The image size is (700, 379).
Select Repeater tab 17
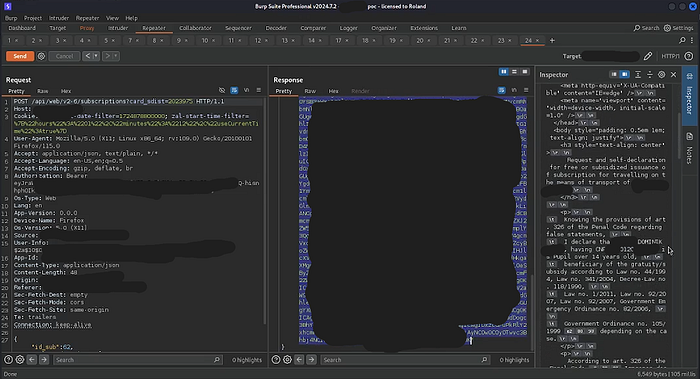click(x=339, y=41)
